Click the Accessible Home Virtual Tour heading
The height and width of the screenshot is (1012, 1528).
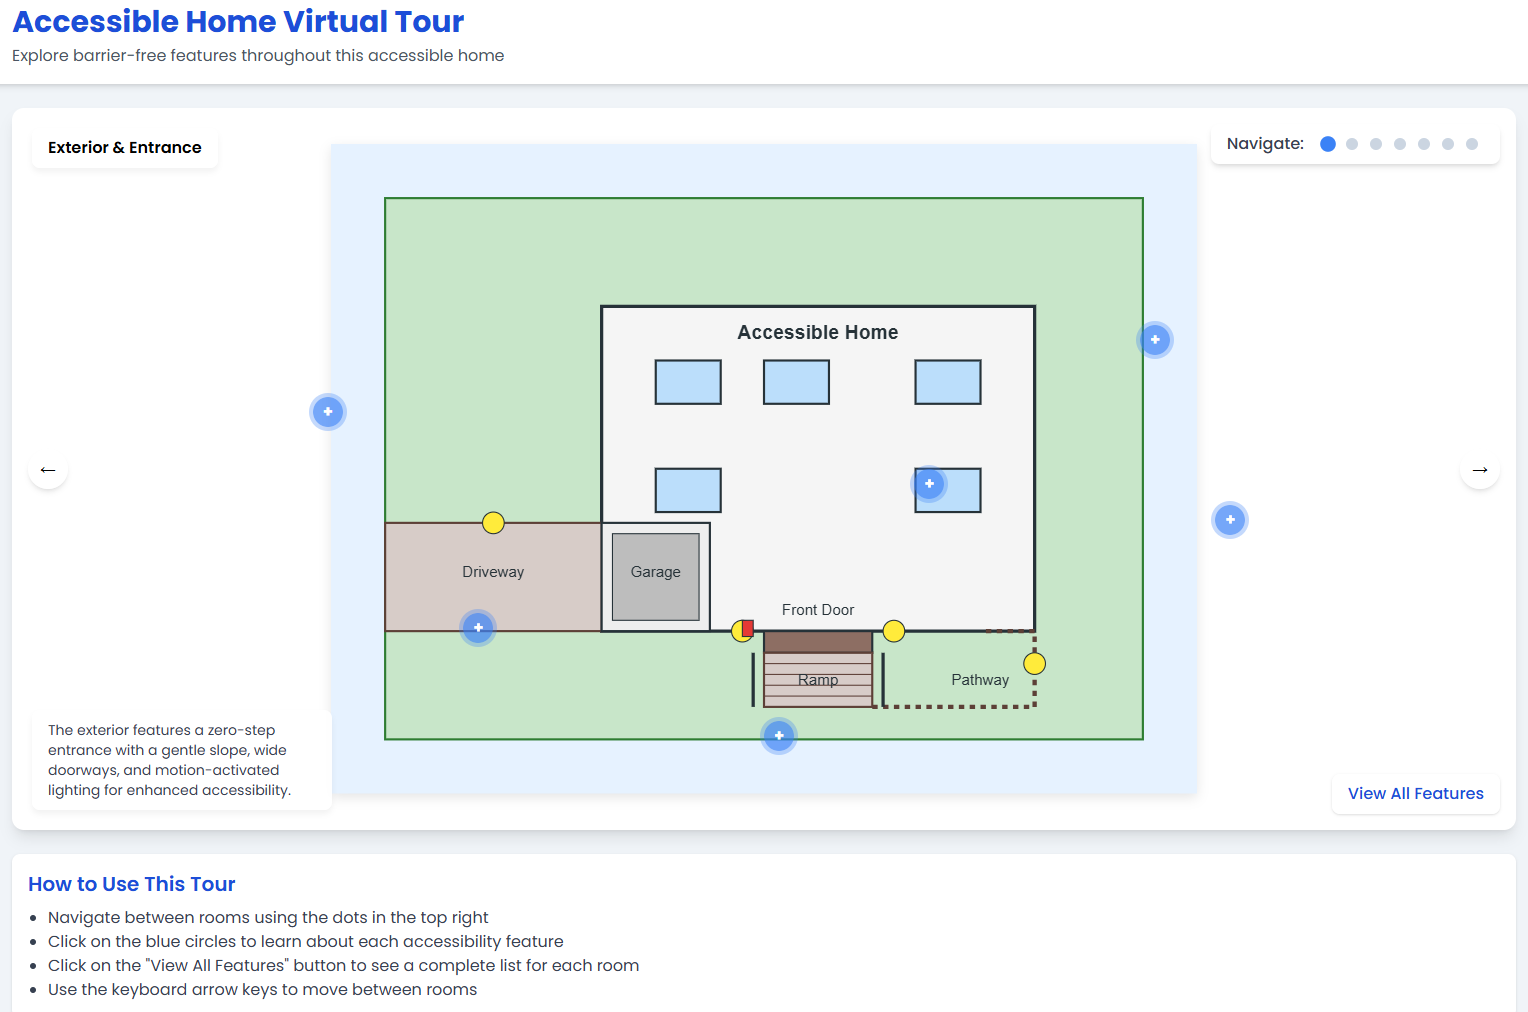pos(238,21)
